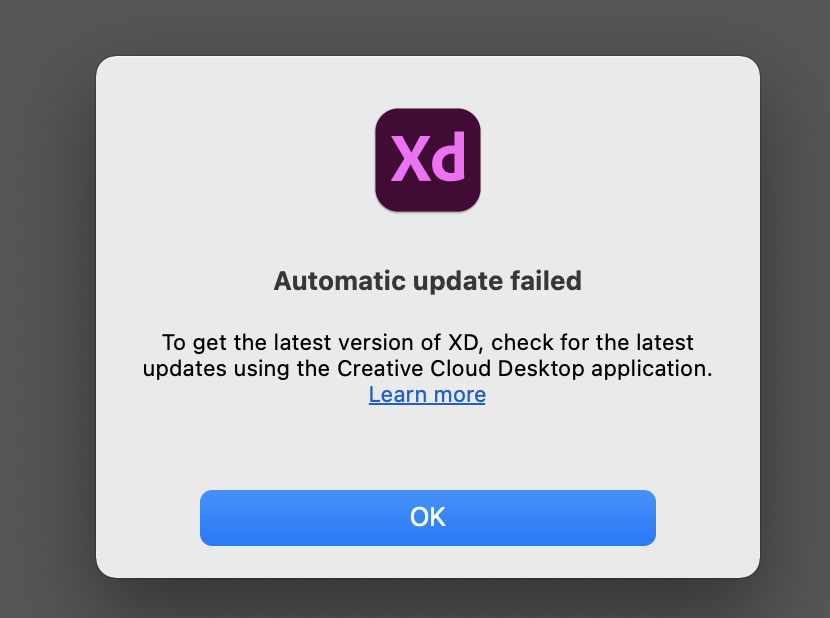Click the dialog's light gray background

click(427, 450)
